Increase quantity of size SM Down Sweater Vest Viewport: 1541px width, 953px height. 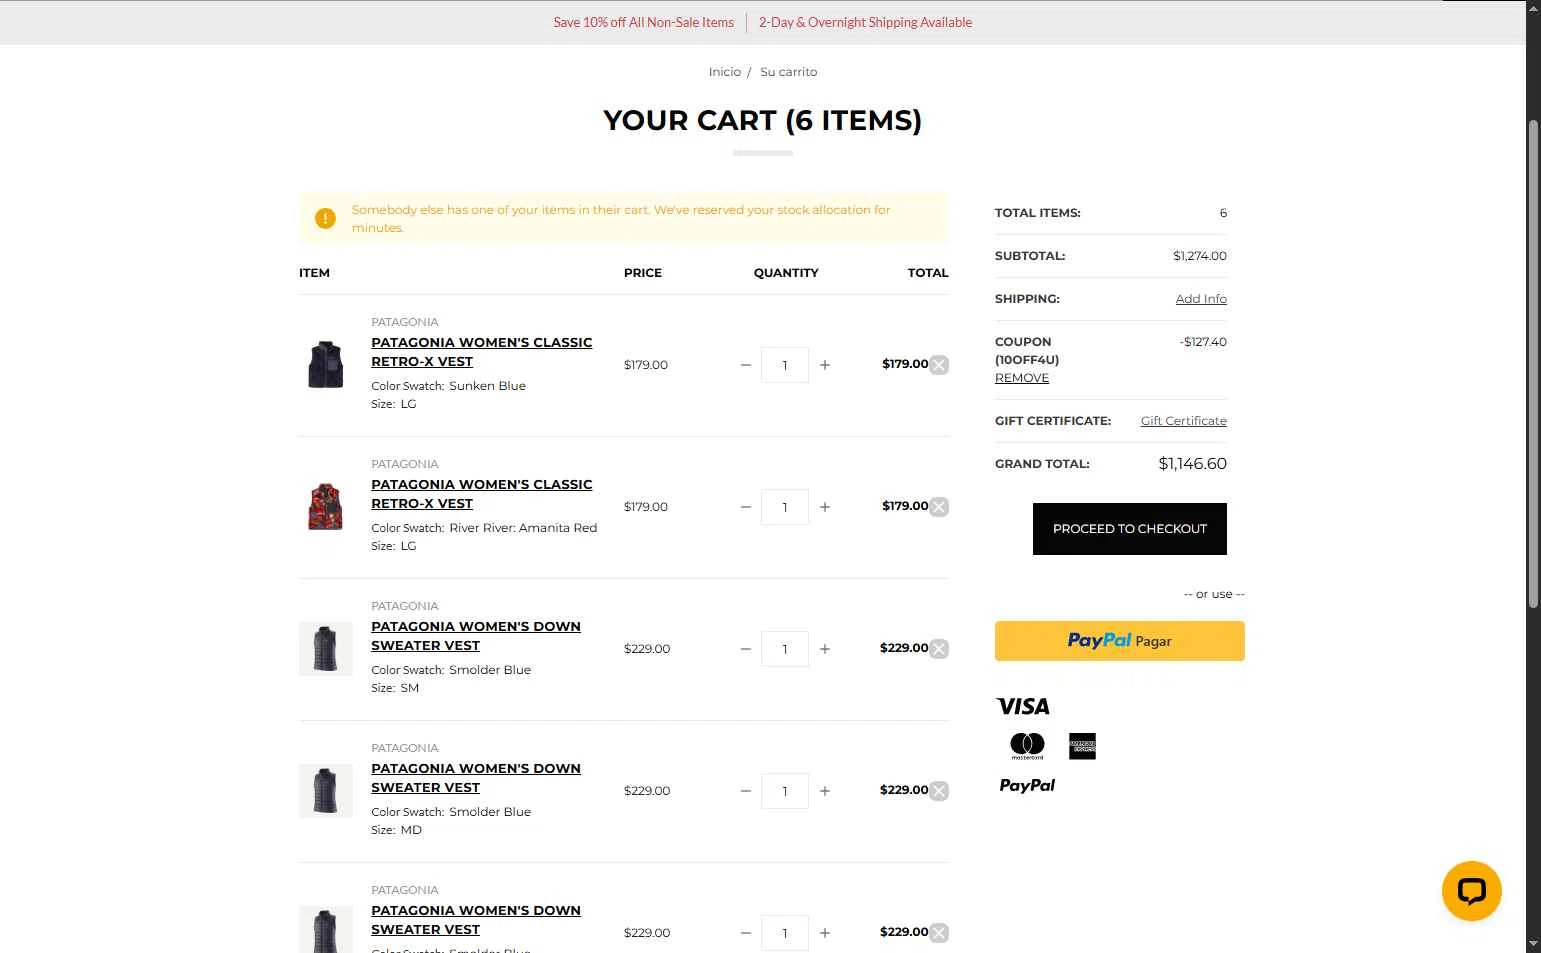(x=825, y=649)
